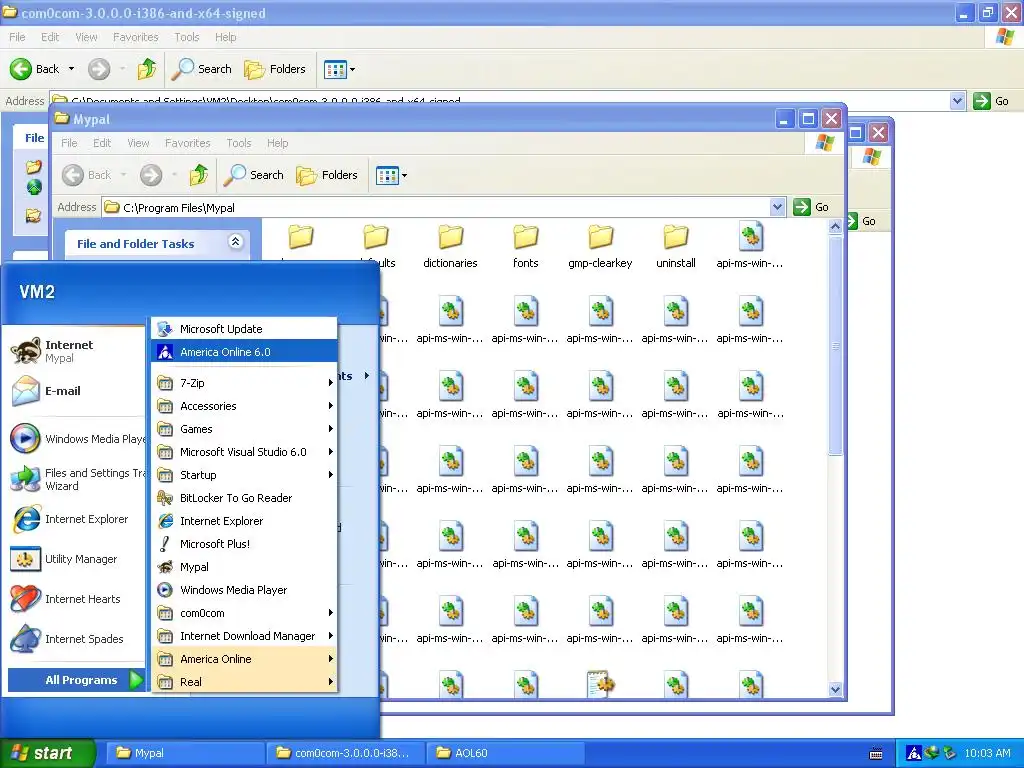Expand the Real program group arrow

click(x=330, y=681)
